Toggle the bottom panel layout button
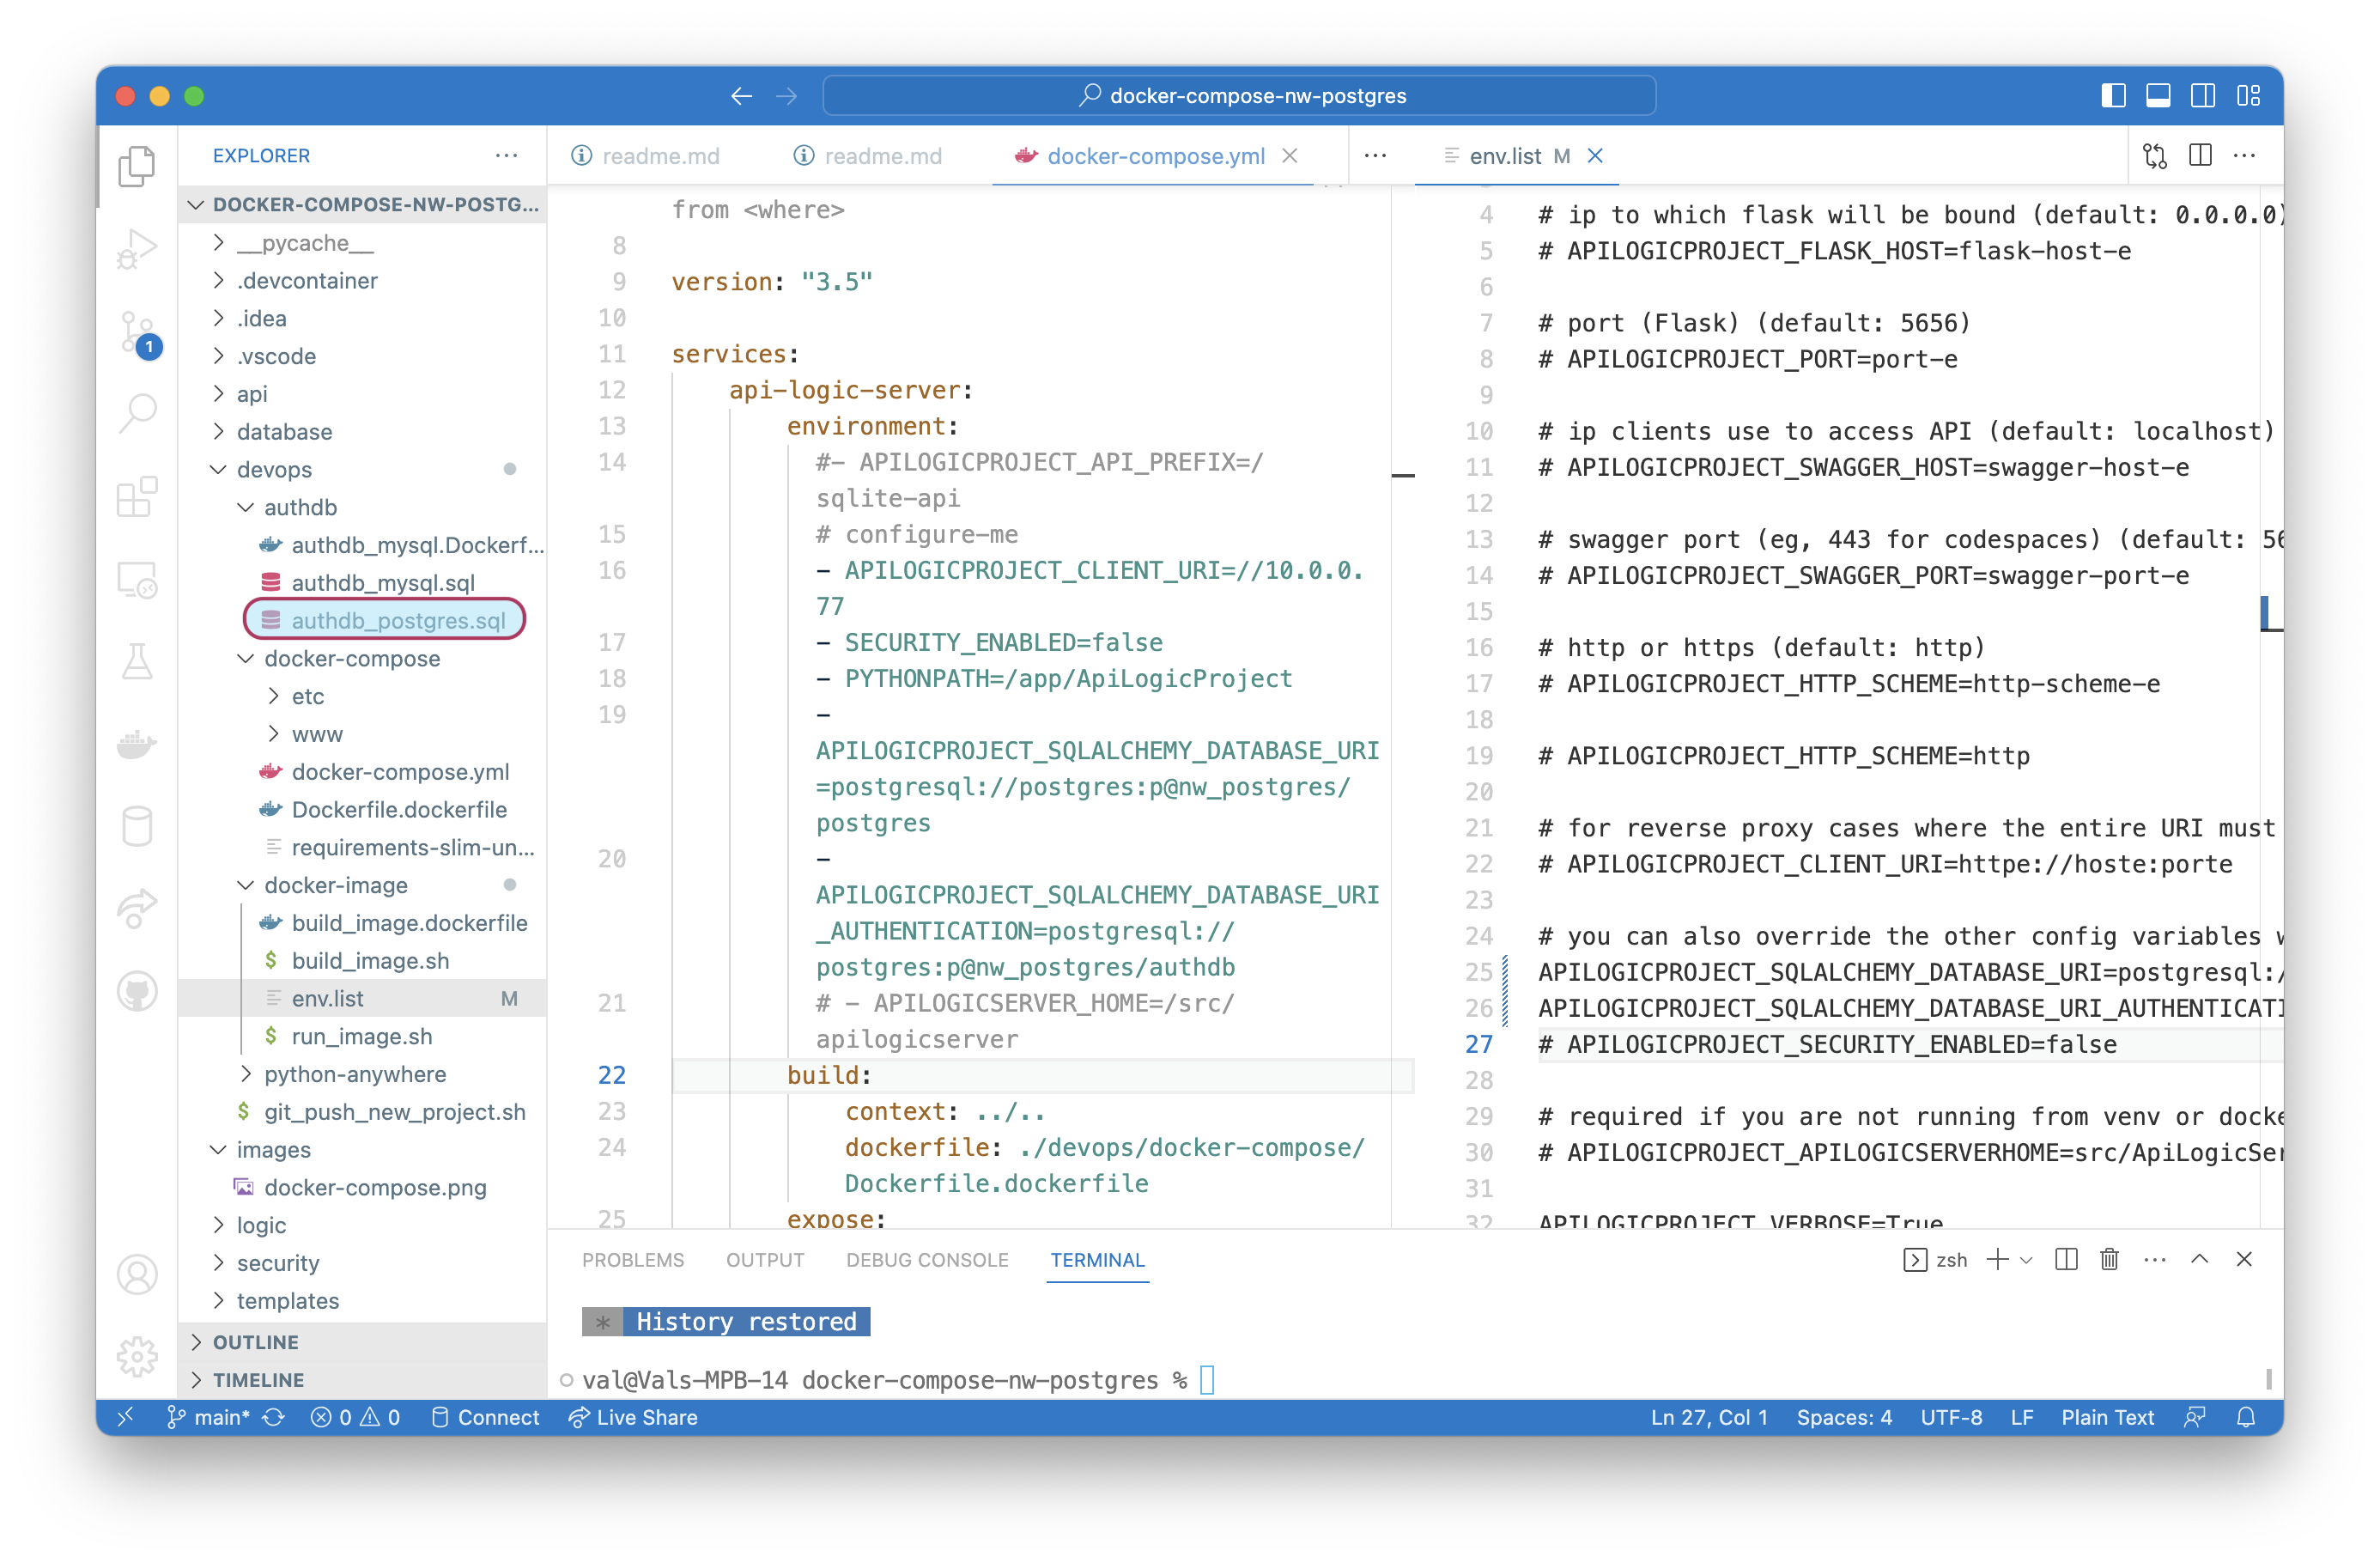Image resolution: width=2380 pixels, height=1563 pixels. coord(2158,96)
